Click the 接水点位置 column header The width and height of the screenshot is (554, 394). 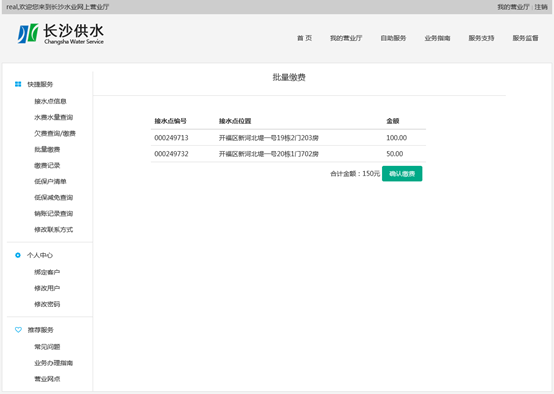point(235,121)
